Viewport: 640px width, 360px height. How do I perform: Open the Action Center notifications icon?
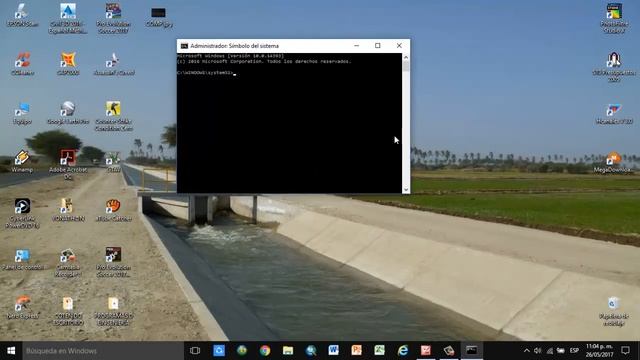(625, 351)
